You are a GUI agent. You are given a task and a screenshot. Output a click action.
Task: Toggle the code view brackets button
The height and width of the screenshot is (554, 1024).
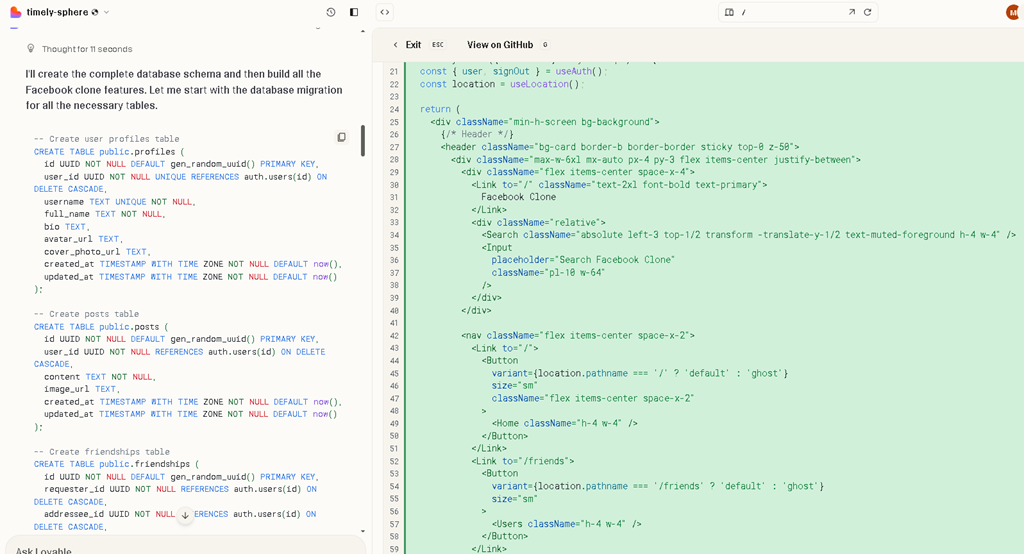385,12
